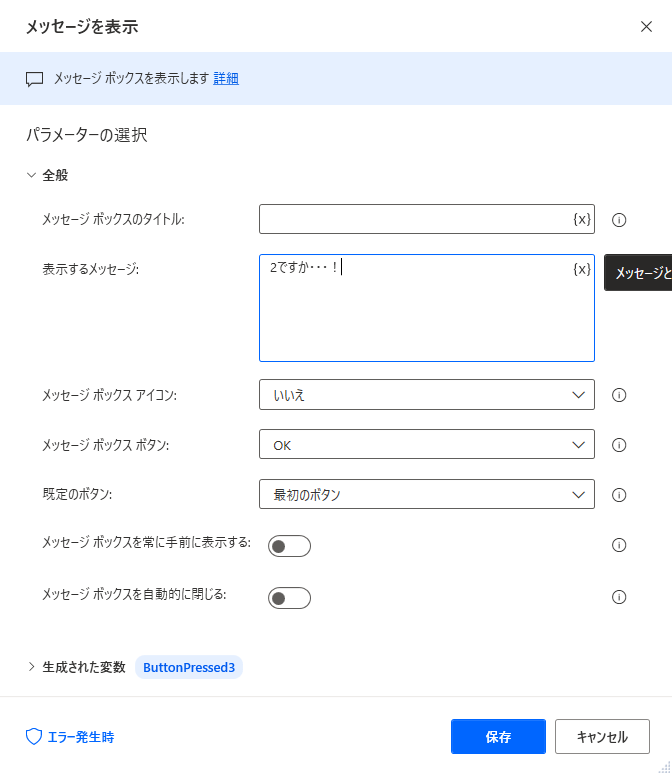Show info for message box icon setting
Viewport: 672px width, 775px height.
(619, 395)
